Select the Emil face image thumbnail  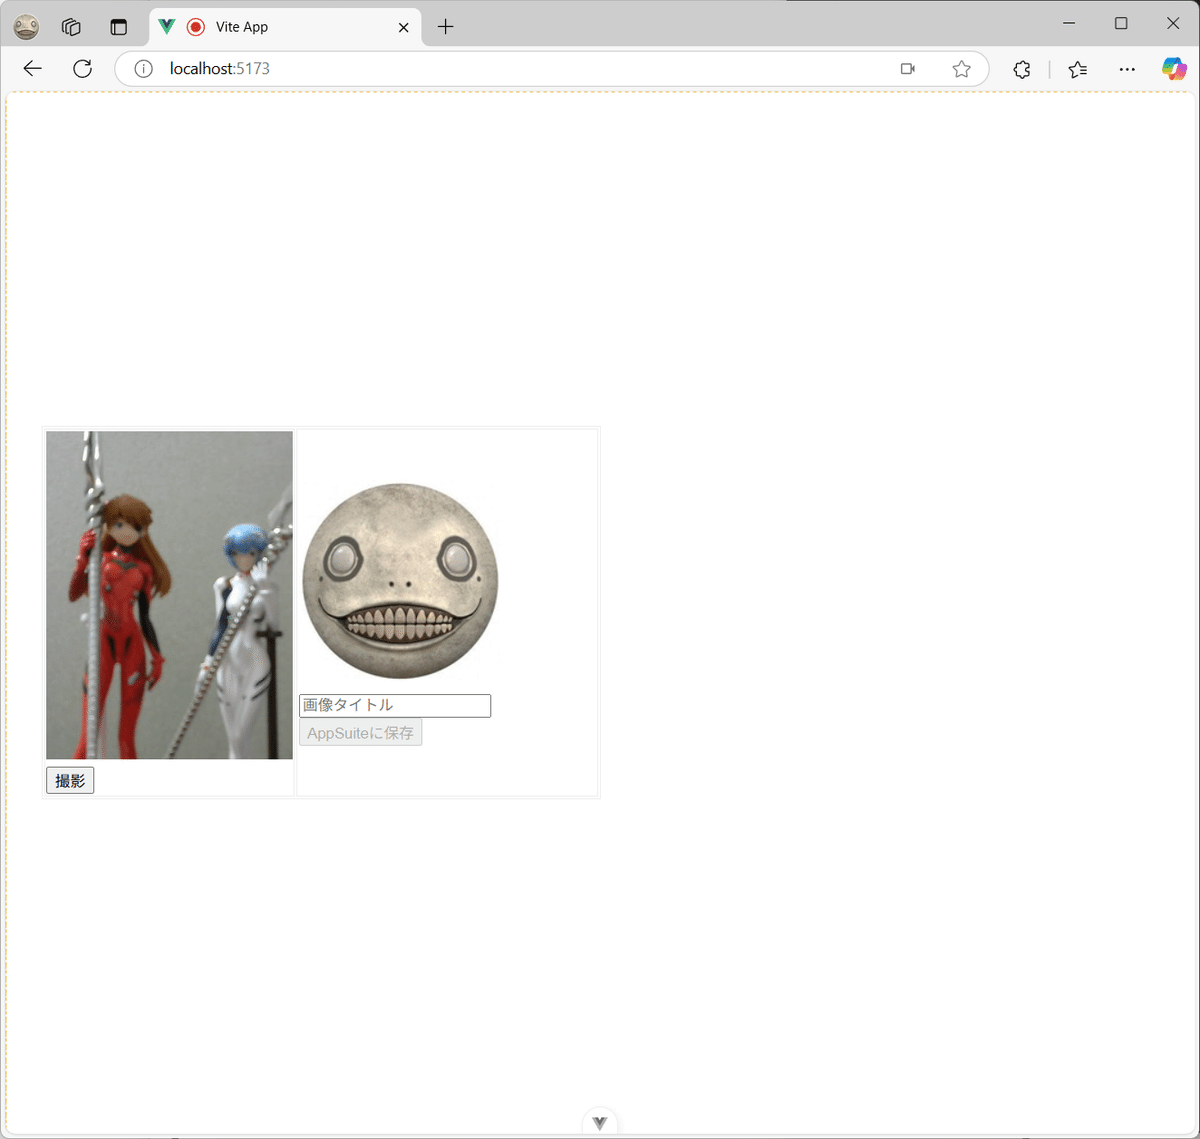coord(400,582)
